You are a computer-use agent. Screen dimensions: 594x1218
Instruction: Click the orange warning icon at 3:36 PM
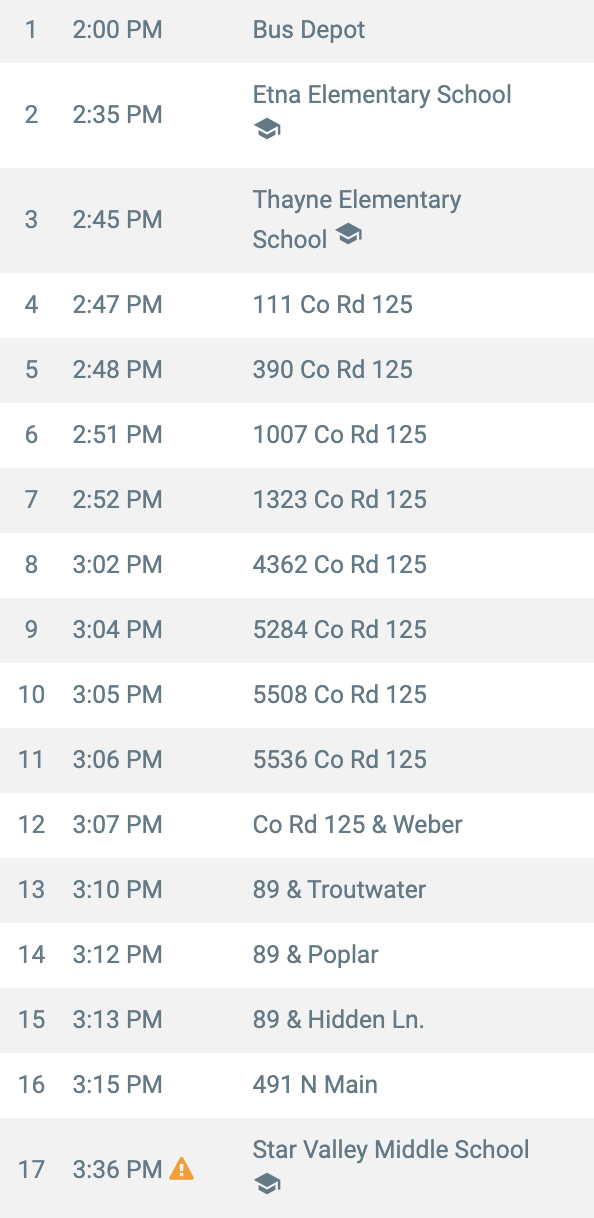(x=182, y=1168)
